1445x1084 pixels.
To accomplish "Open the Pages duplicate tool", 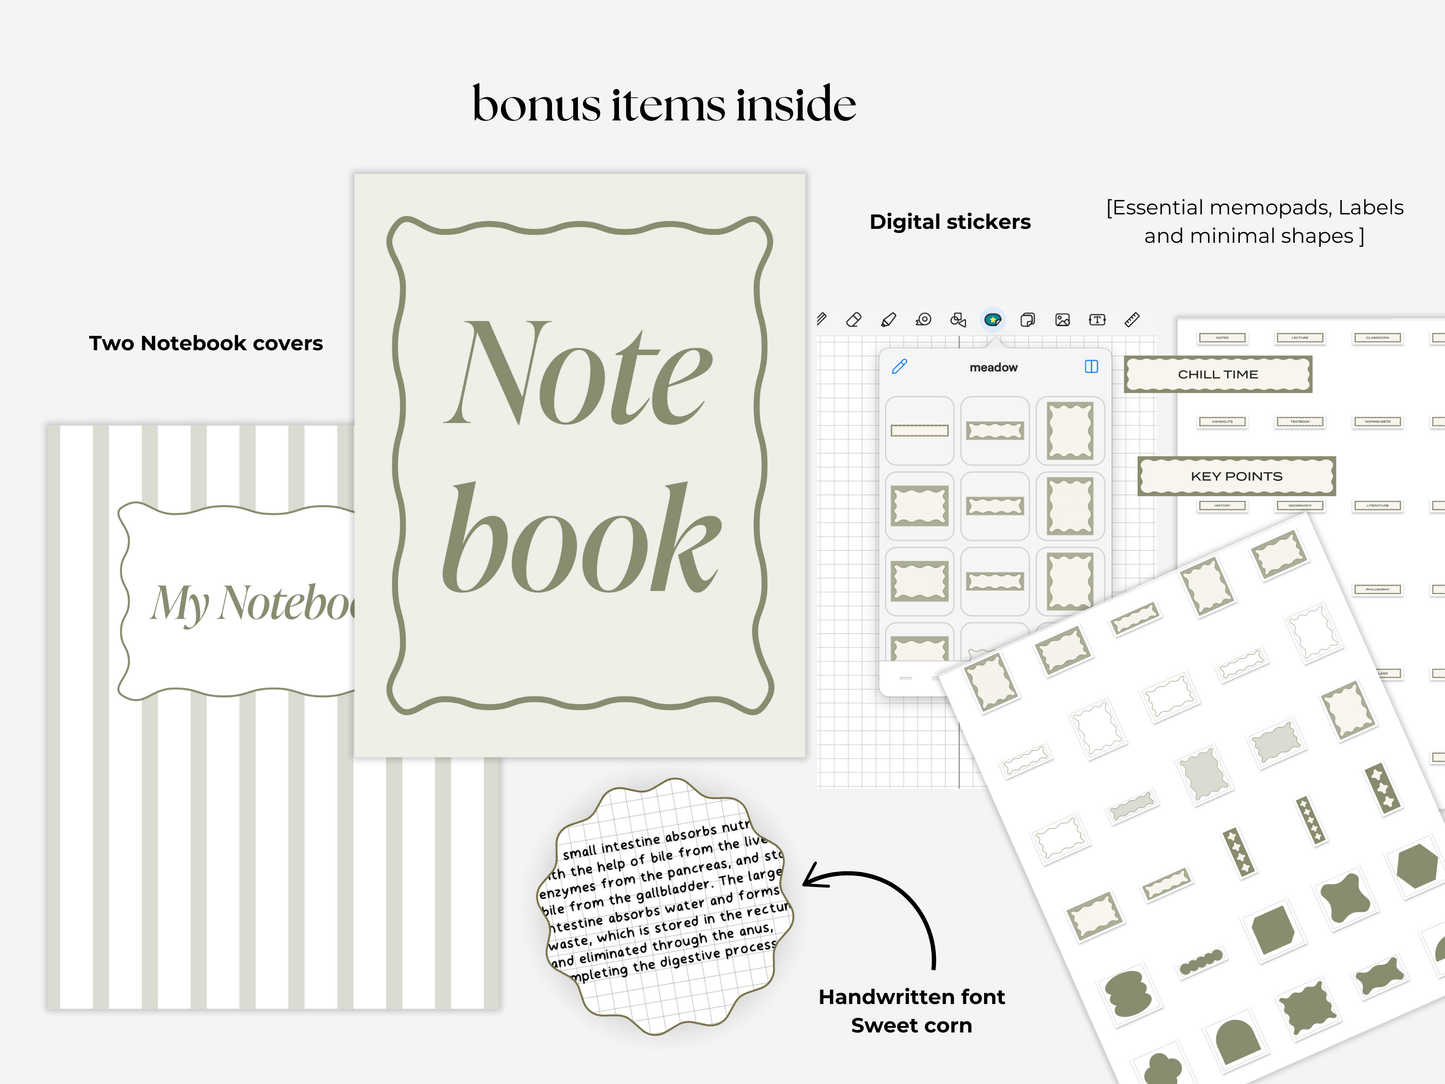I will [1028, 320].
